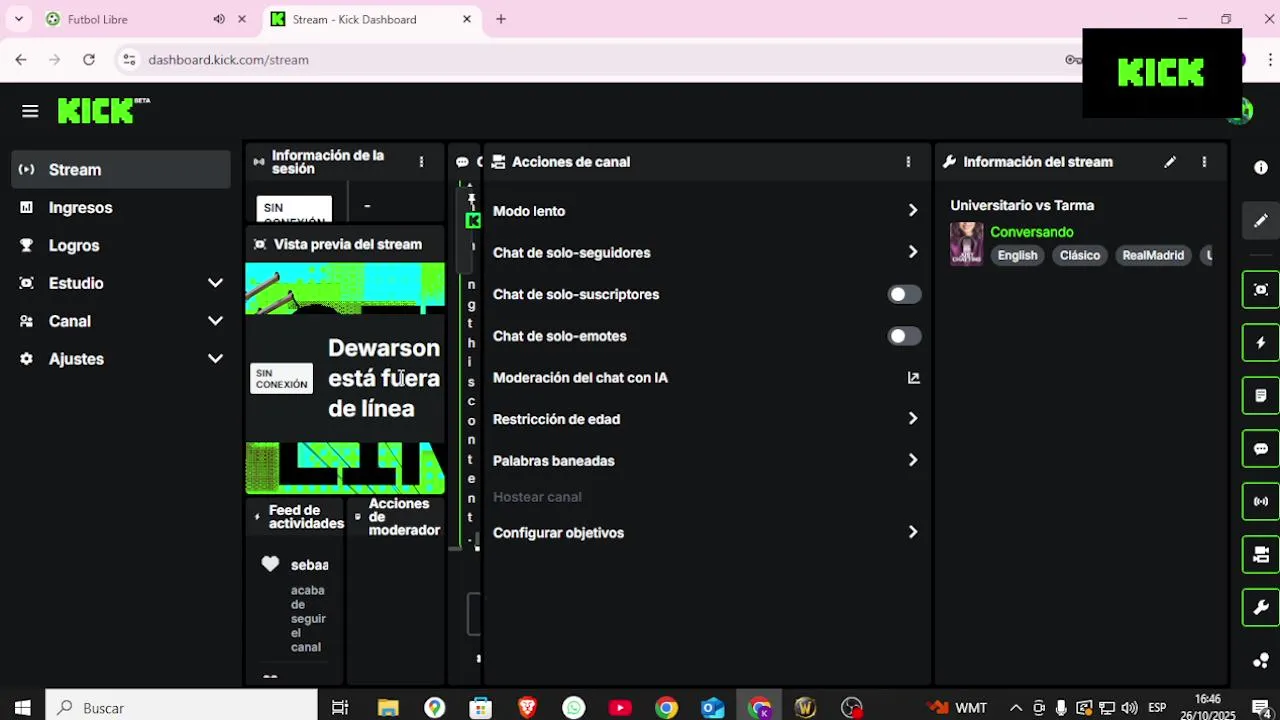Open Restricción de edad arrow

(912, 419)
